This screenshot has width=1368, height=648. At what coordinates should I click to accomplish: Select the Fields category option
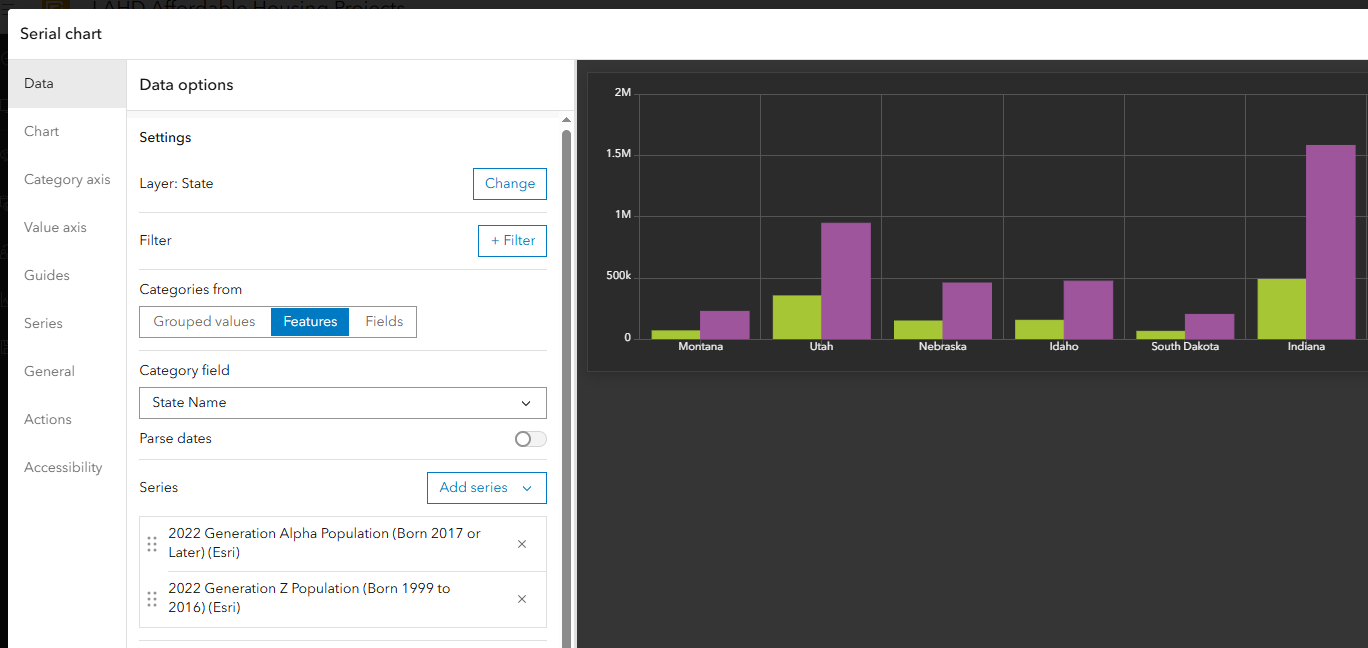pos(384,321)
